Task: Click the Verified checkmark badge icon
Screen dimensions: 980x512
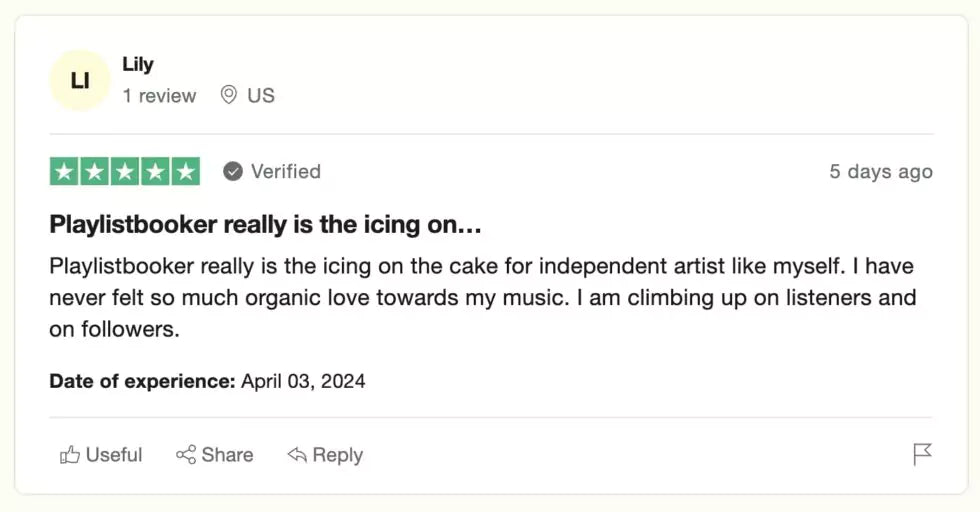Action: pyautogui.click(x=233, y=172)
